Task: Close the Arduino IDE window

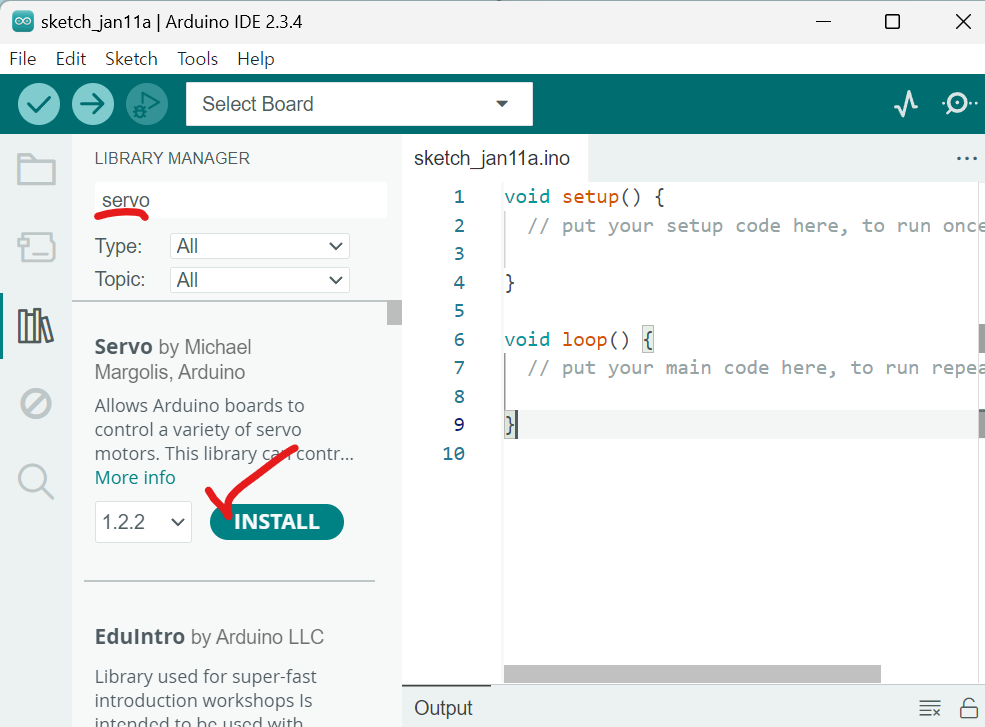Action: (x=962, y=21)
